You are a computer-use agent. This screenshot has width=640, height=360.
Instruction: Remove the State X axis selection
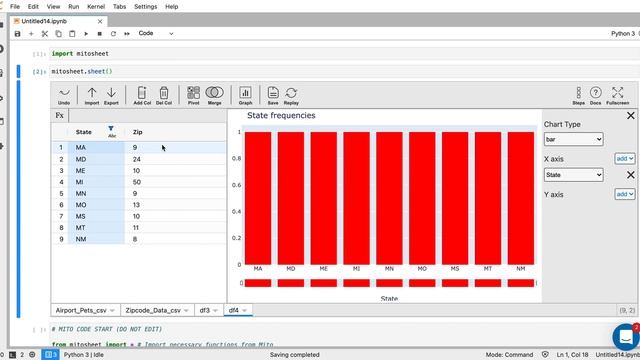pyautogui.click(x=631, y=175)
